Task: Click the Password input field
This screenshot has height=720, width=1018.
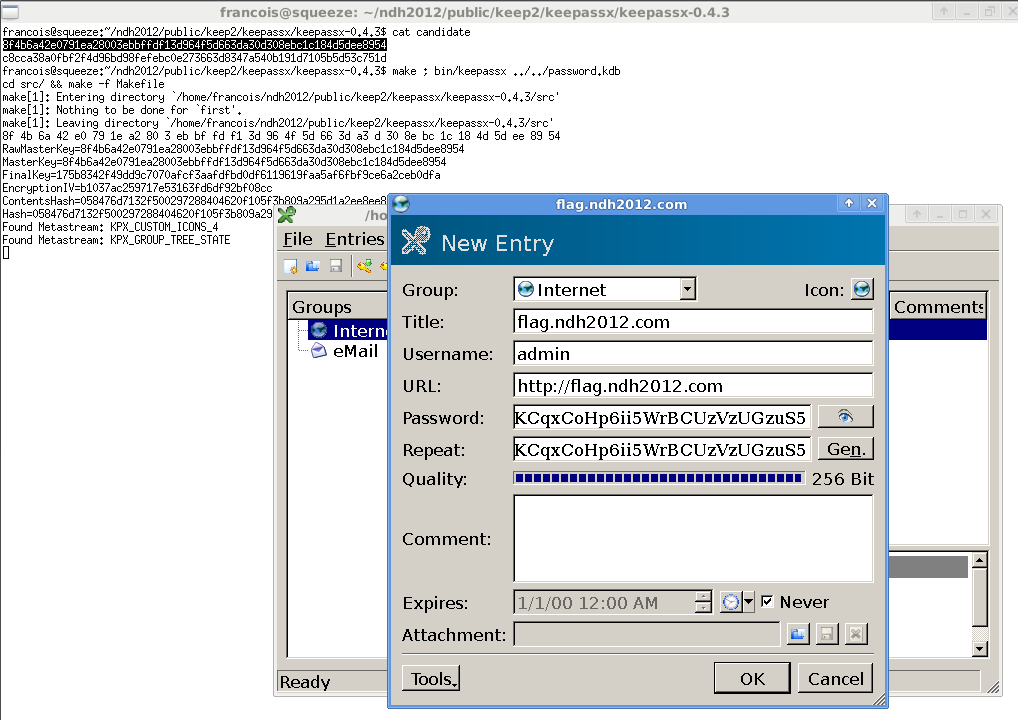Action: click(662, 417)
